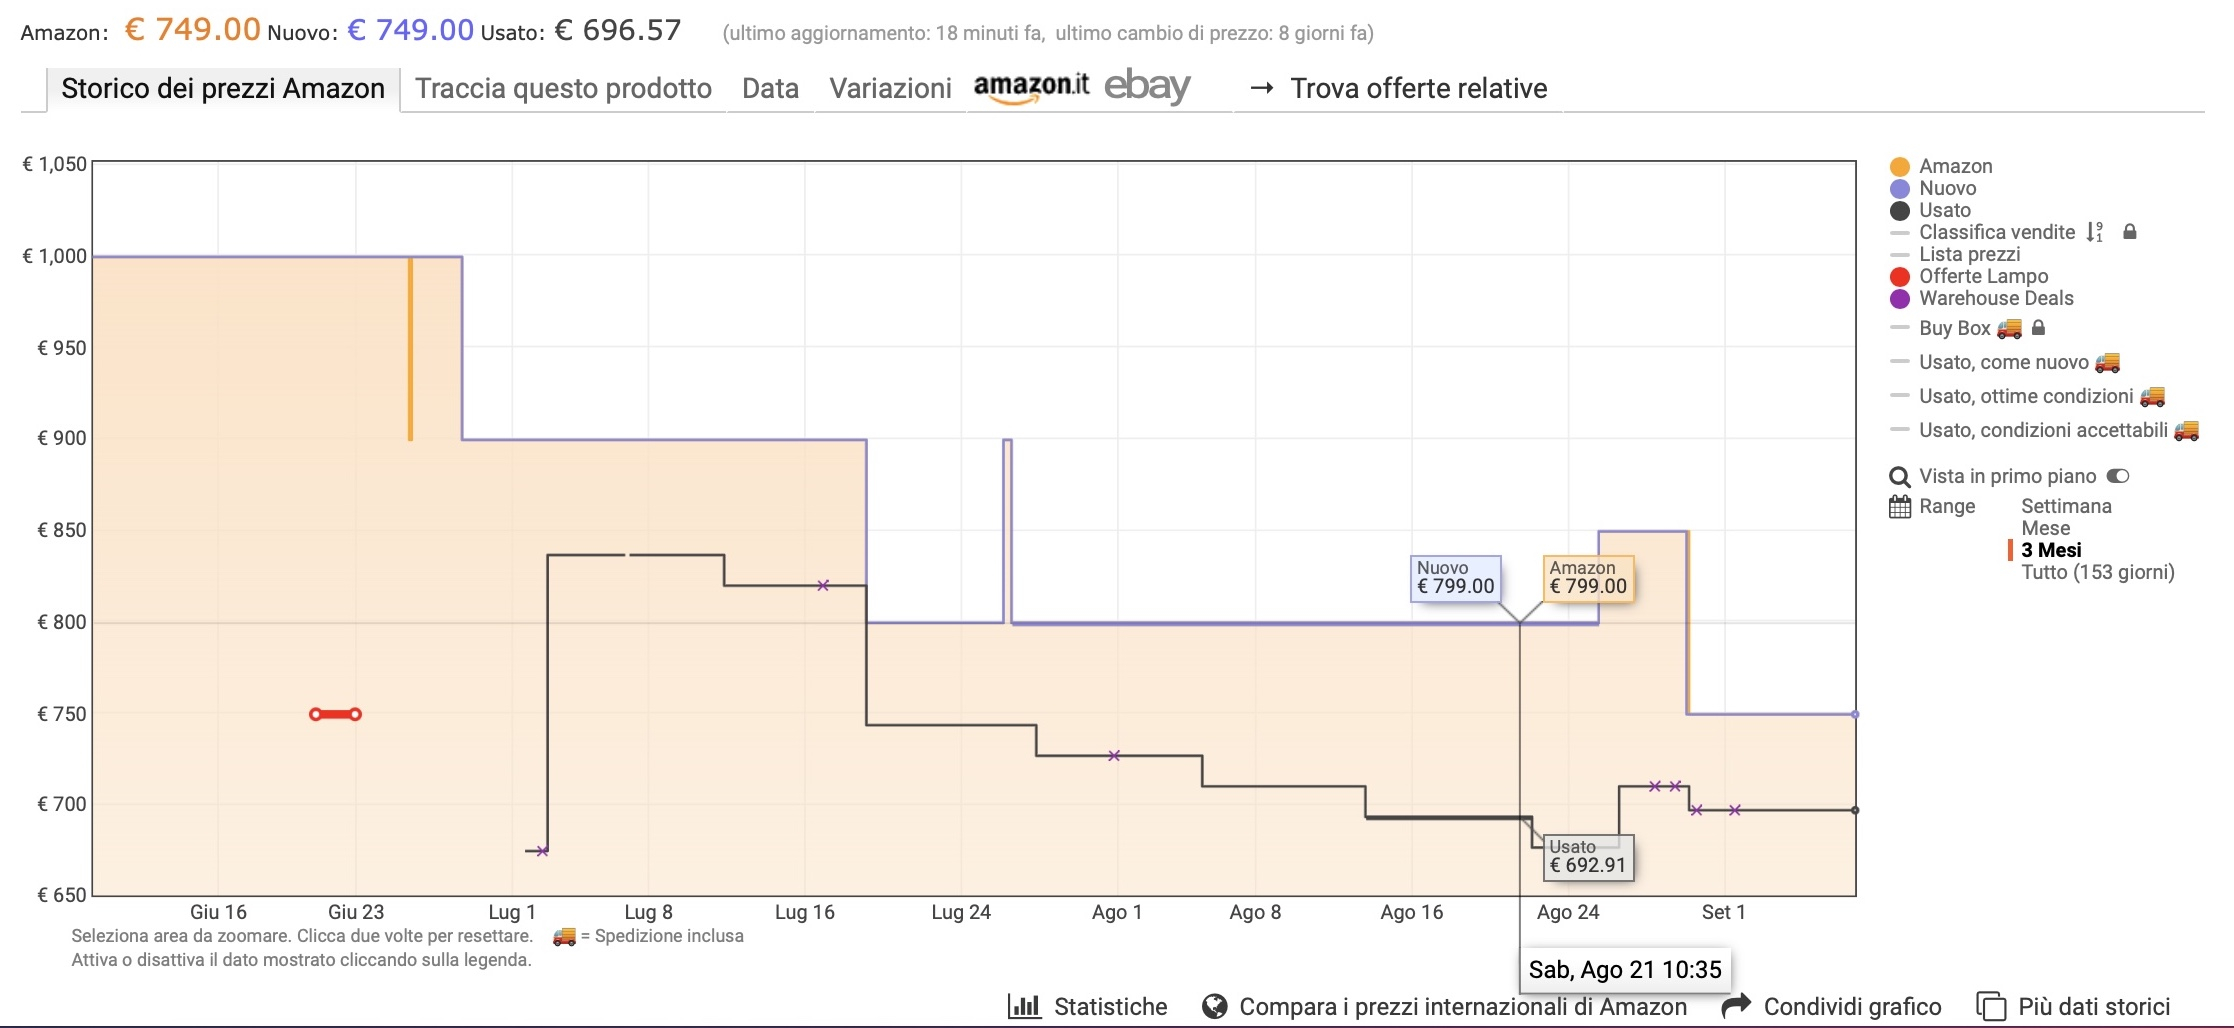Click the purple Warehouse Deals color dot
2234x1028 pixels.
(x=1900, y=299)
